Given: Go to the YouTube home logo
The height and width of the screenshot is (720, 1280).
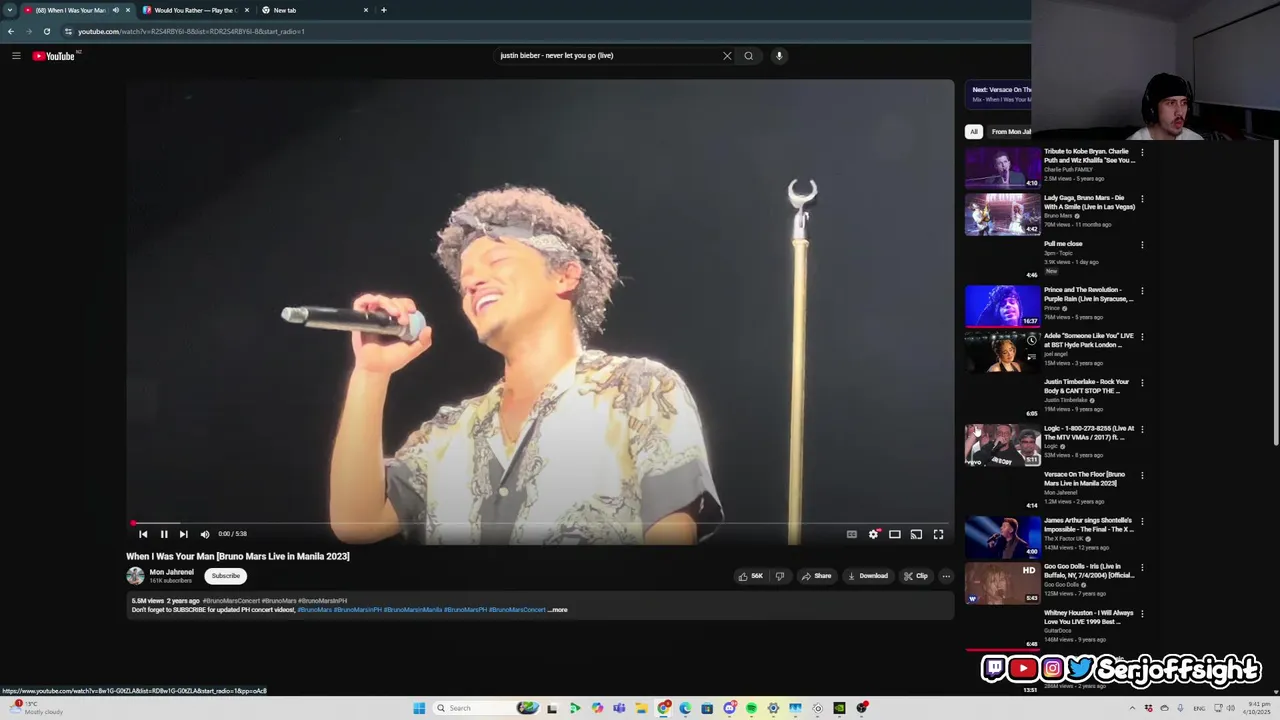Looking at the screenshot, I should 54,56.
